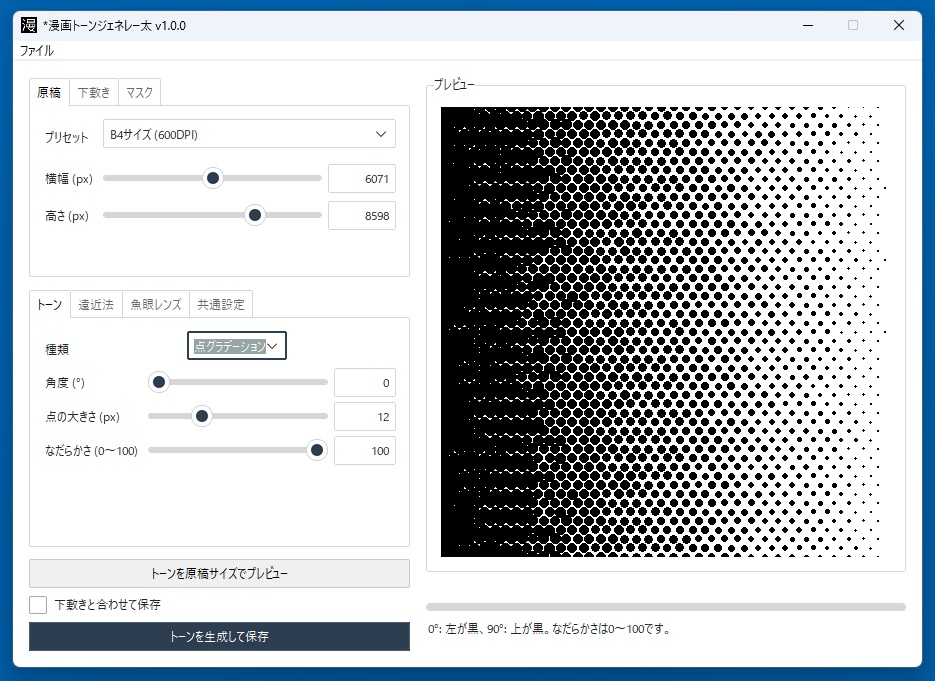Image resolution: width=935 pixels, height=681 pixels.
Task: Select the 共通設定 tab
Action: pos(221,305)
